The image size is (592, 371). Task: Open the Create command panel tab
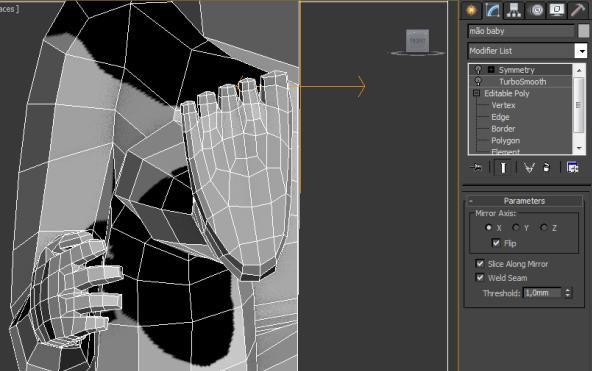point(471,10)
